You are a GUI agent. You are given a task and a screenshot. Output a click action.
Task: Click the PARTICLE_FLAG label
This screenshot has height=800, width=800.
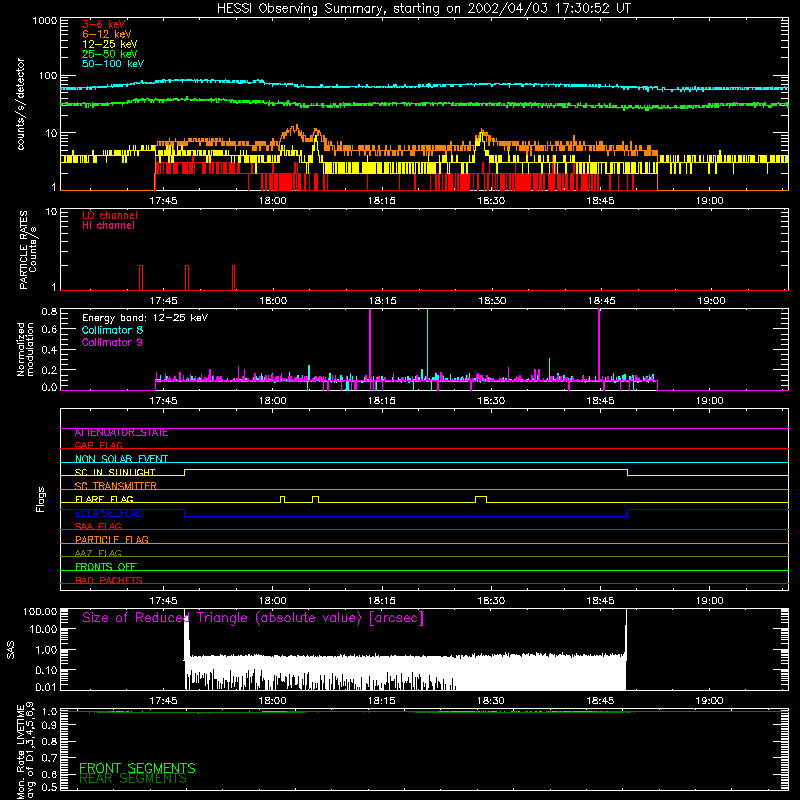[112, 540]
